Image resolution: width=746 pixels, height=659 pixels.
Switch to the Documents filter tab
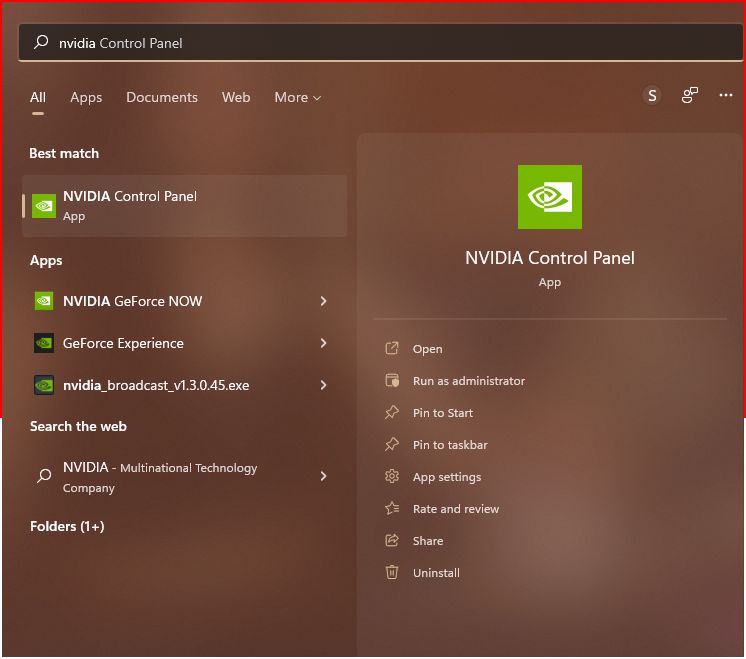162,97
